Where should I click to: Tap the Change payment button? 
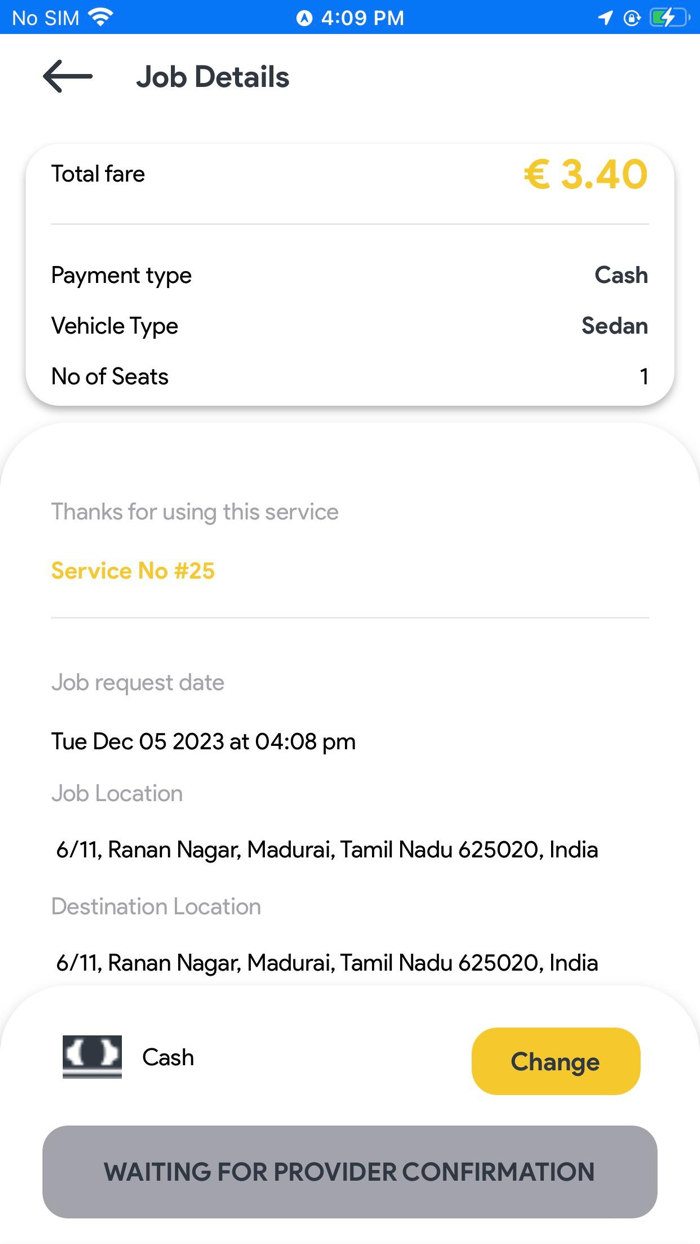[556, 1061]
